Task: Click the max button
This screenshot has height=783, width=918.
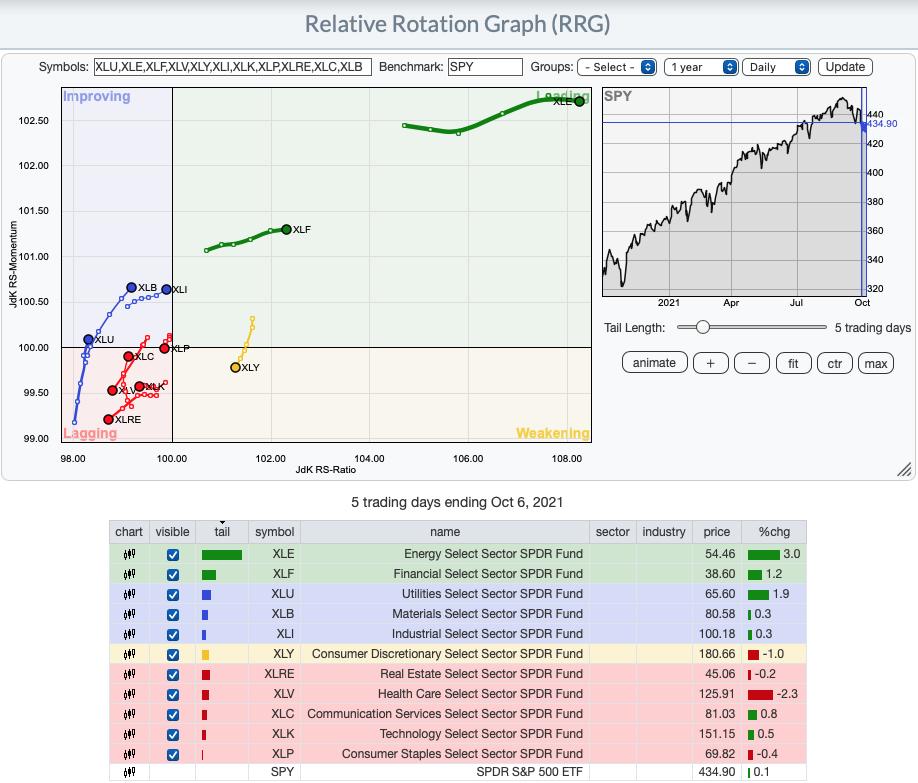Action: tap(876, 363)
